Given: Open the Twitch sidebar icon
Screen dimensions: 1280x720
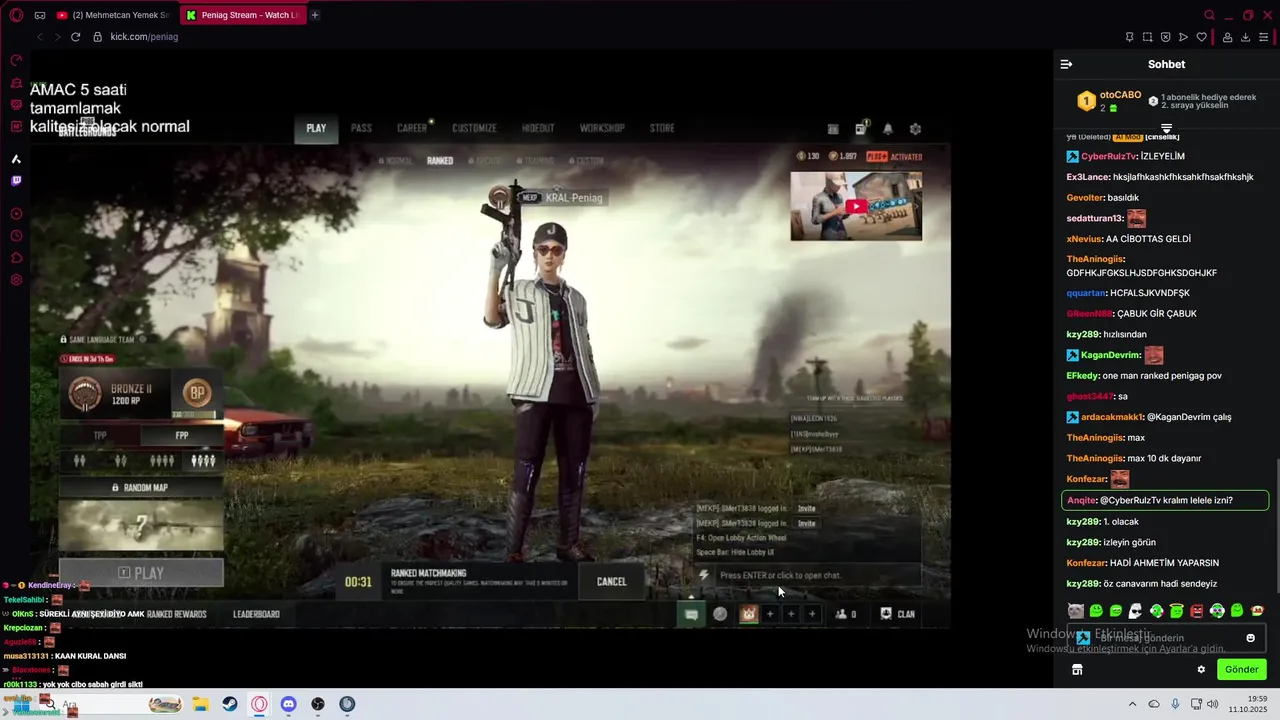Looking at the screenshot, I should [x=16, y=181].
